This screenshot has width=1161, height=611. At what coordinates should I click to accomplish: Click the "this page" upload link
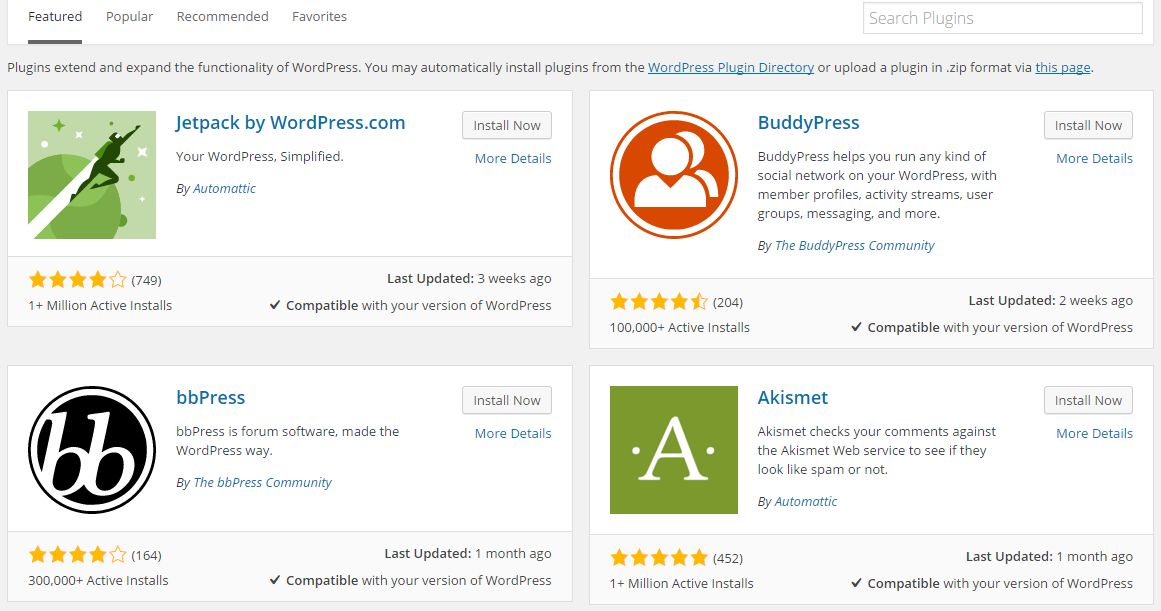point(1062,67)
